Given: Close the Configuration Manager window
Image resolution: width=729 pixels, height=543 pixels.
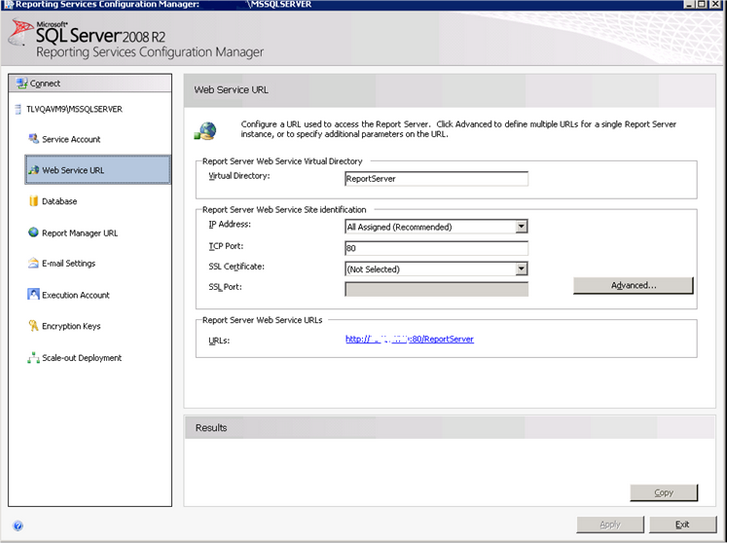Looking at the screenshot, I should click(x=715, y=4).
